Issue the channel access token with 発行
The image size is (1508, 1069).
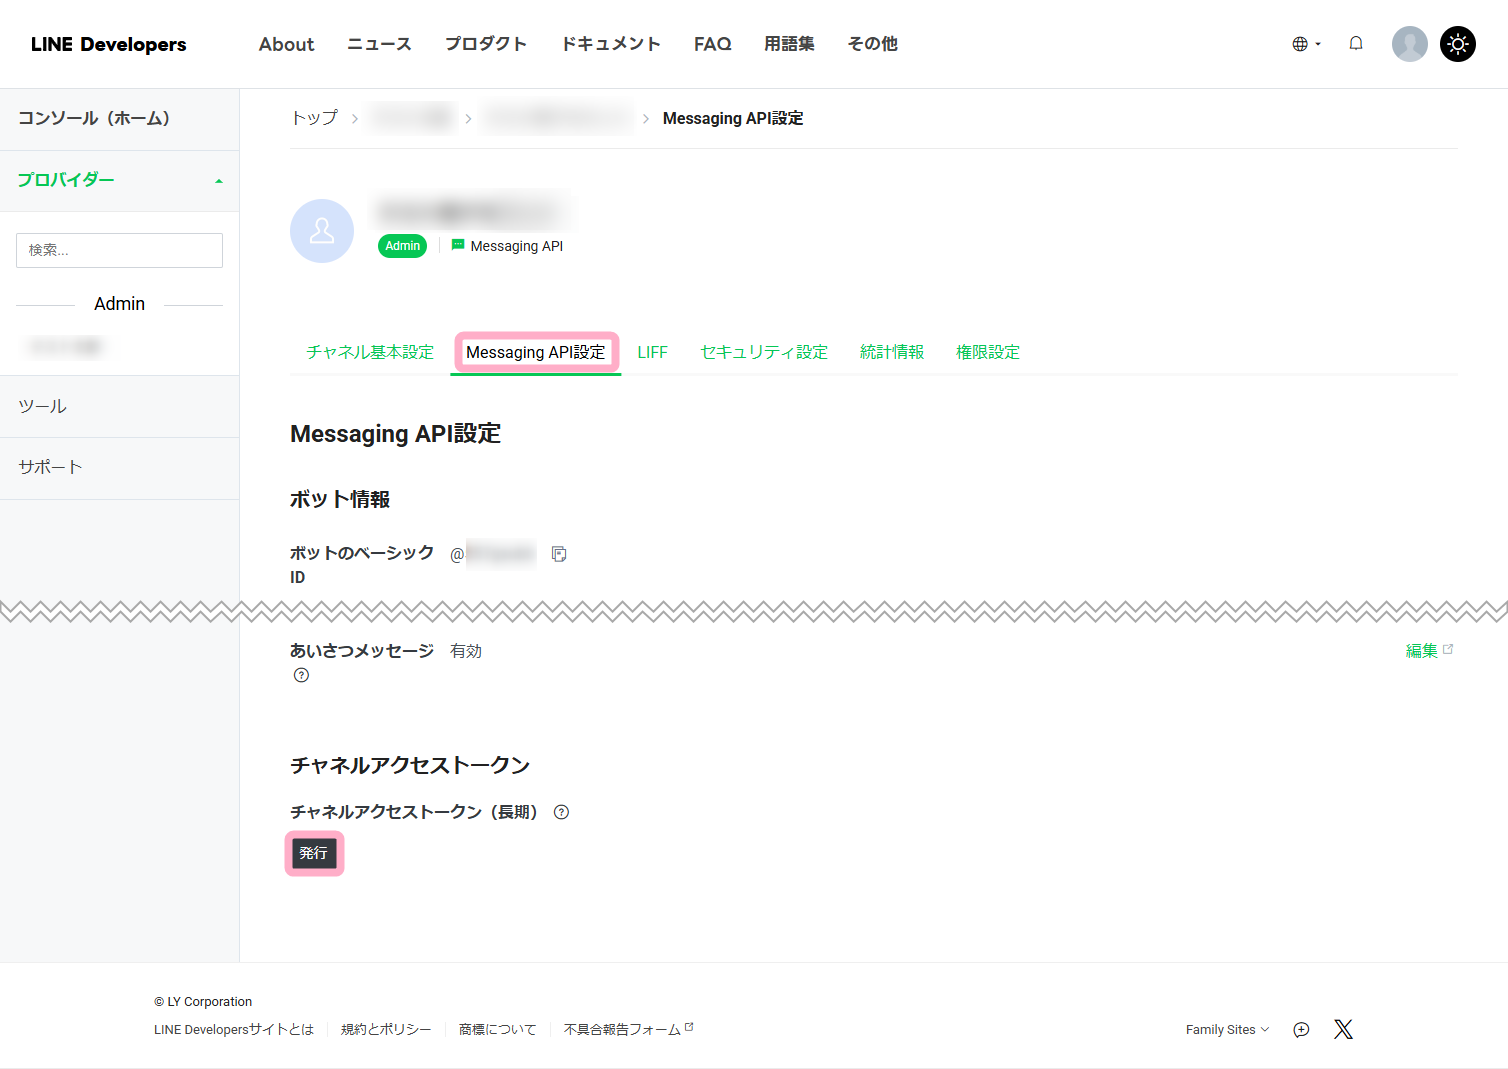314,853
